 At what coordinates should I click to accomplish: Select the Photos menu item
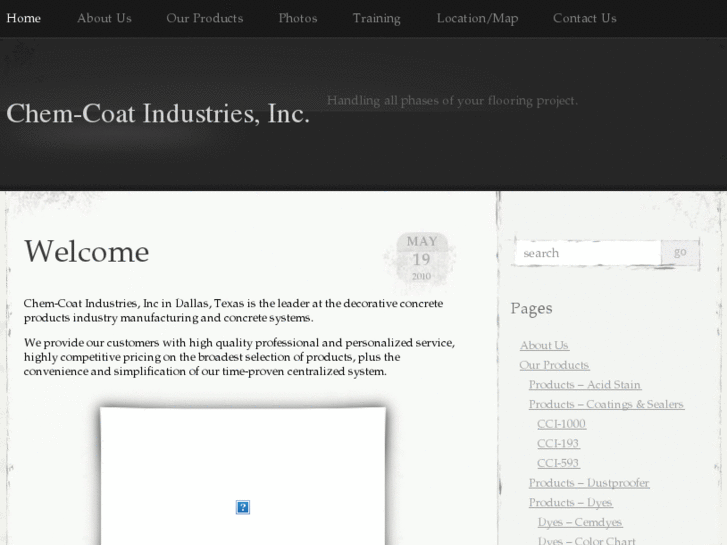coord(298,18)
